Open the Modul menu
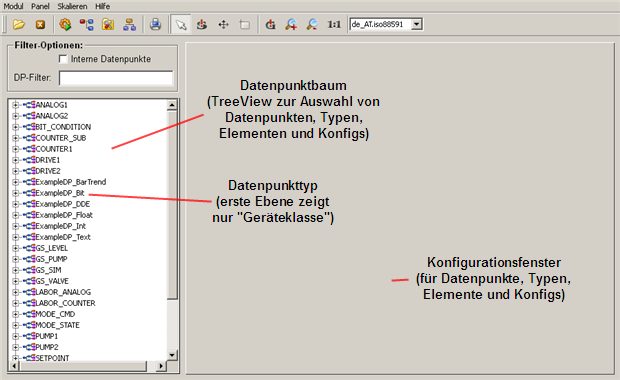The height and width of the screenshot is (380, 620). click(13, 6)
